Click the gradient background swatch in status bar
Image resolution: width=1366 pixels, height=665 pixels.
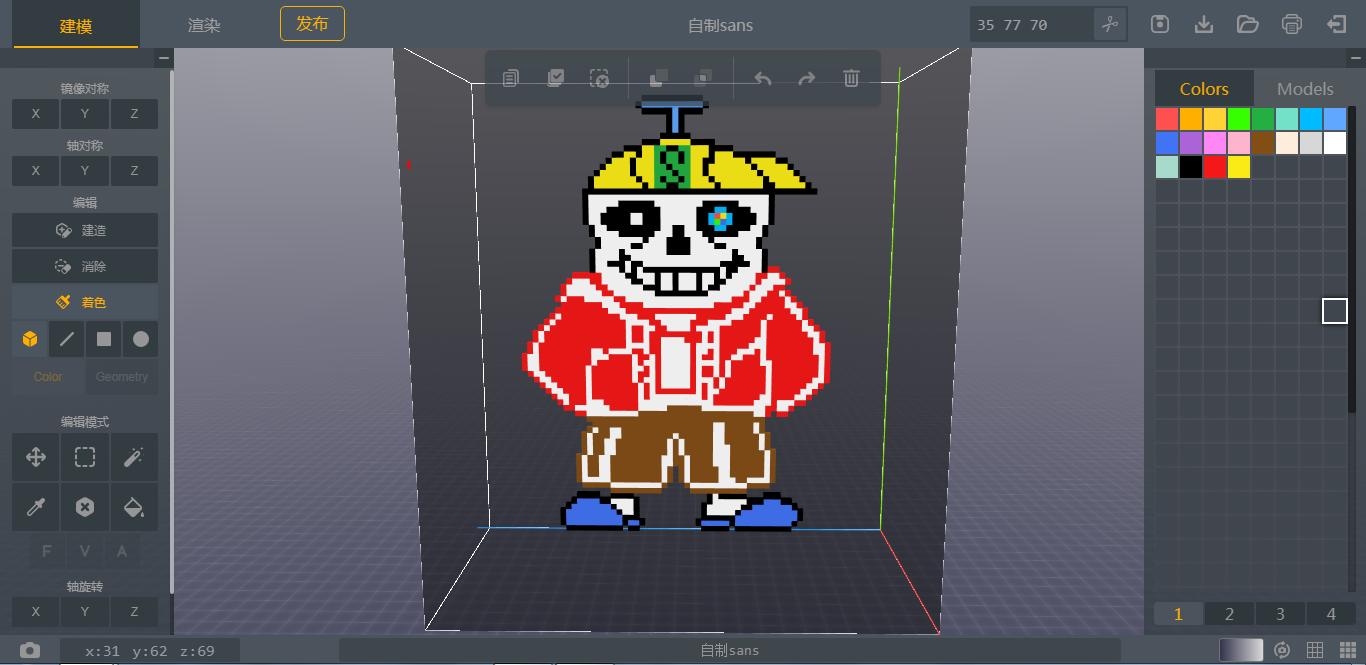click(1241, 651)
